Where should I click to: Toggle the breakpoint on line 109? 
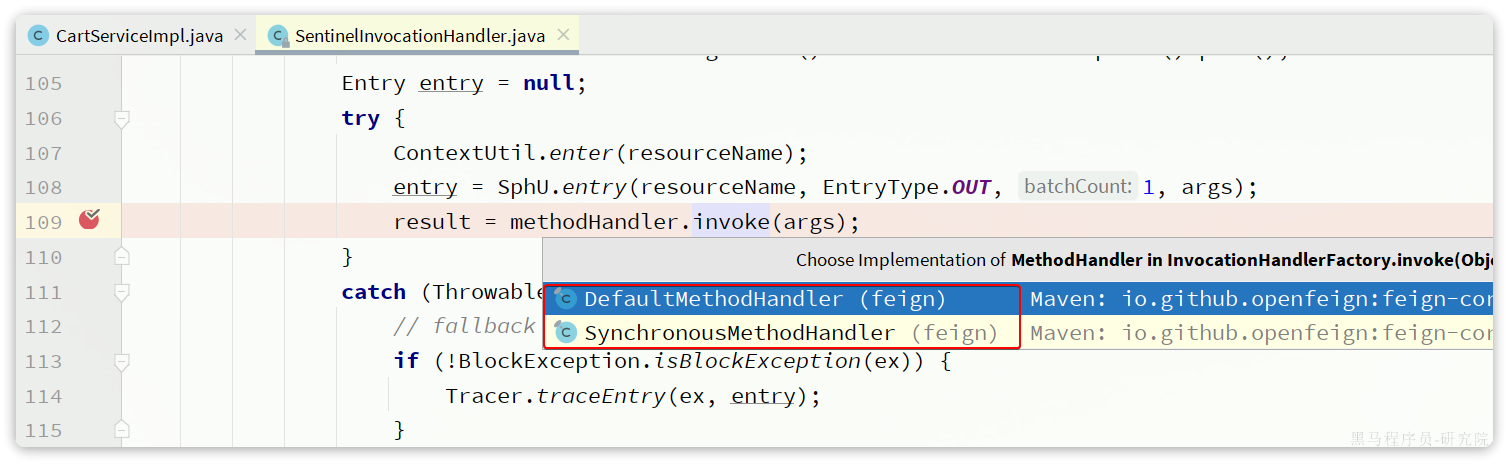coord(90,221)
